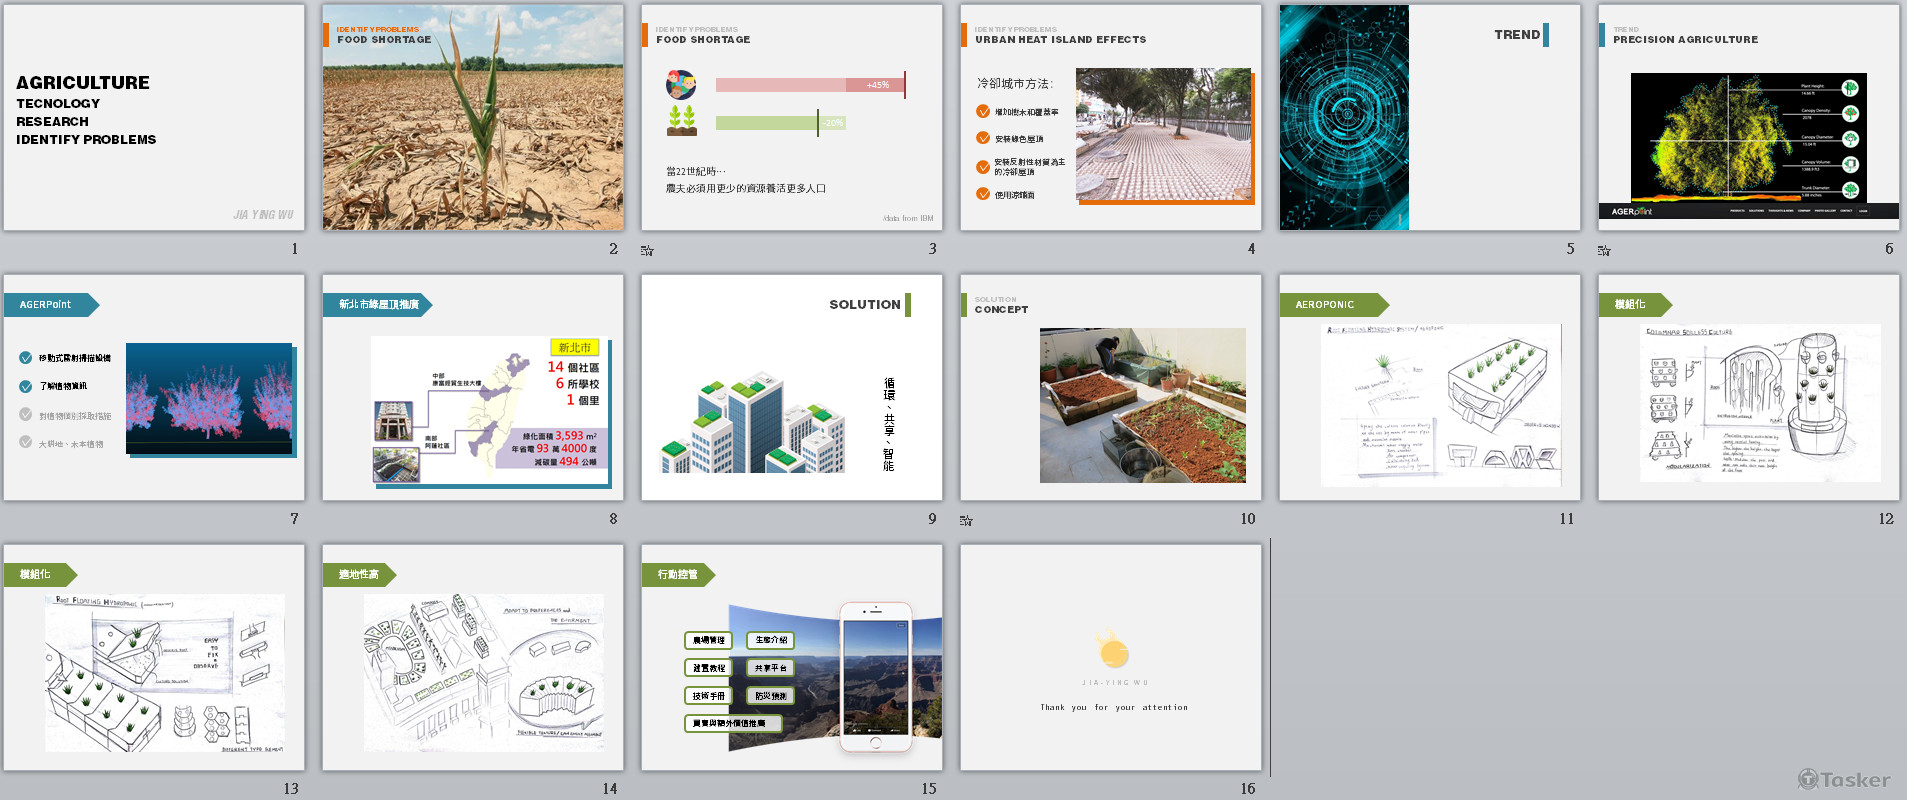Select the Agriculture title slide thumbnail
Screen dimensions: 1907x800
[x=154, y=118]
